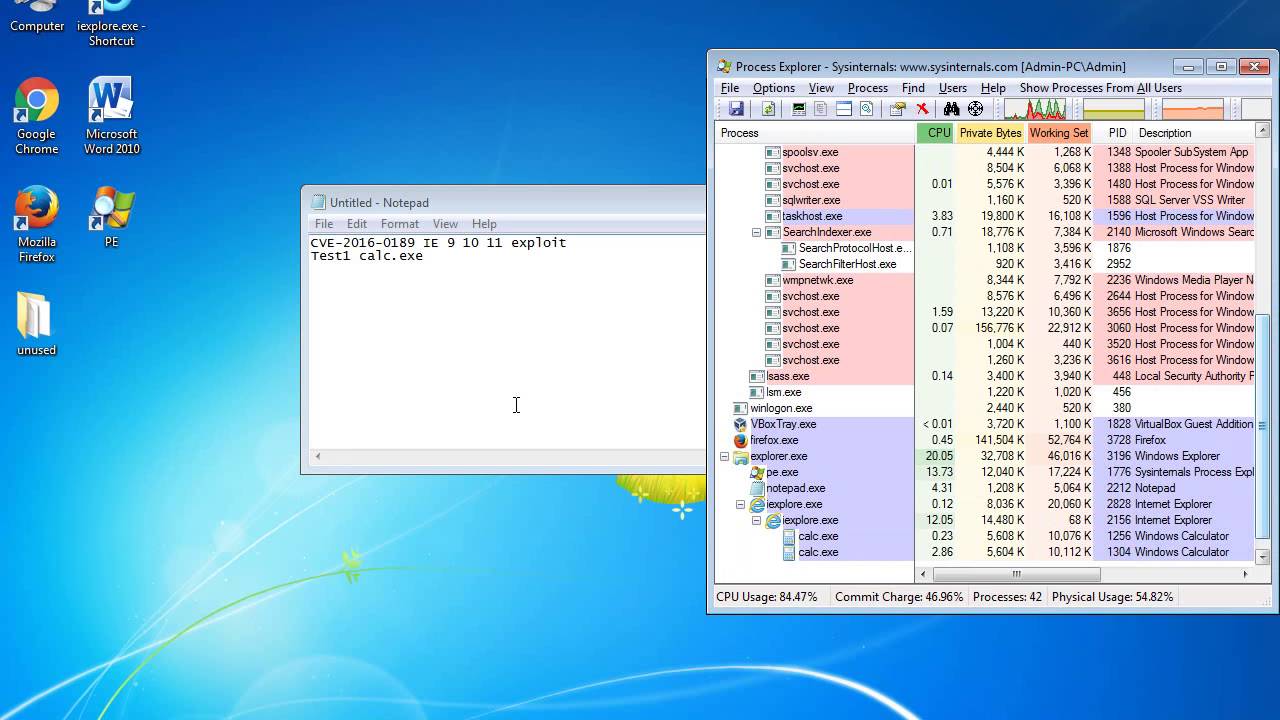This screenshot has height=720, width=1280.
Task: Open the Options menu in Process Explorer
Action: point(774,88)
